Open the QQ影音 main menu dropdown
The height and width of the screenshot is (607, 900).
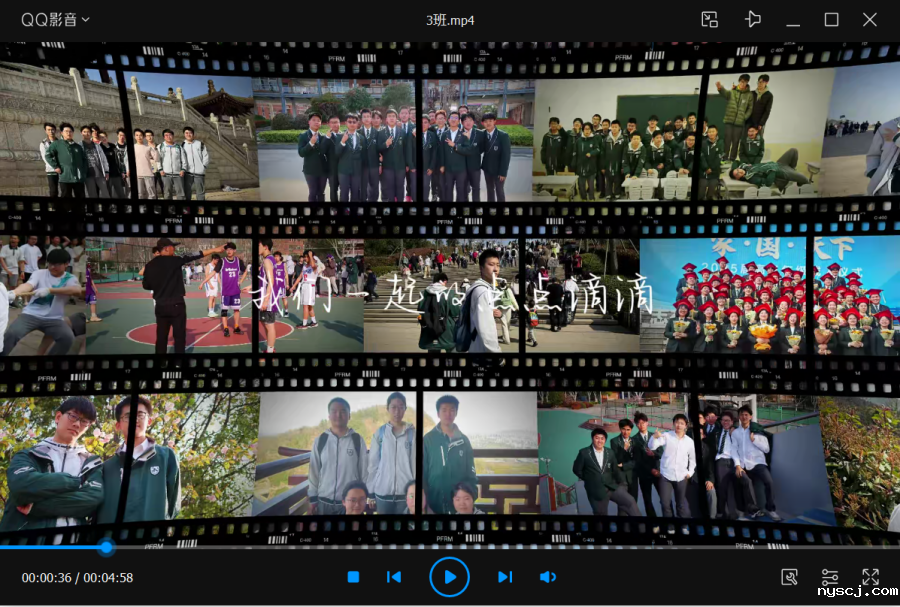(x=55, y=20)
